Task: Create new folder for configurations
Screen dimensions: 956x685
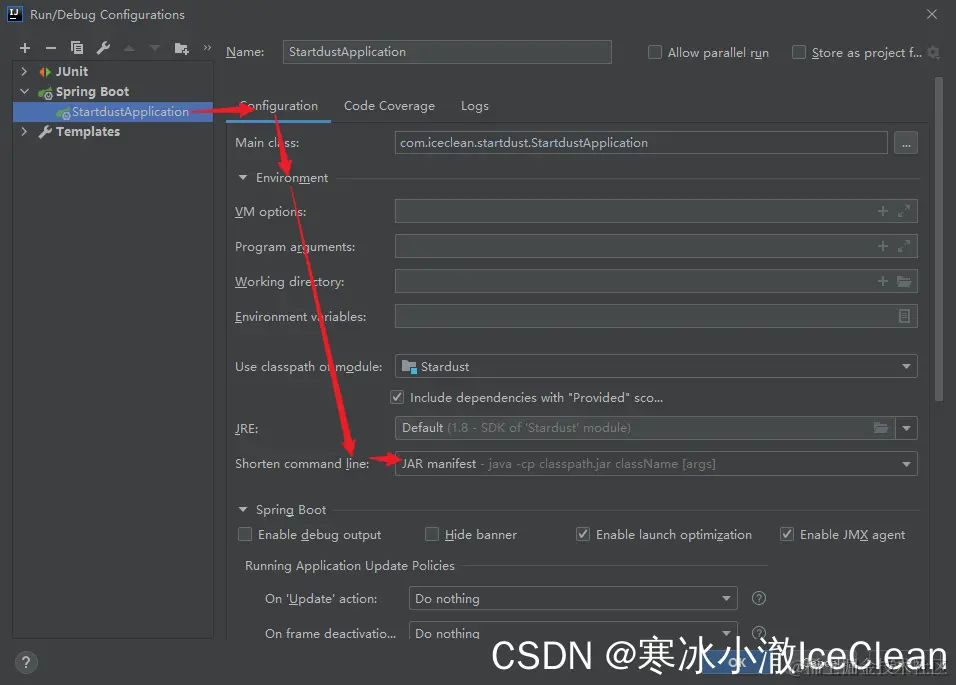Action: (182, 48)
